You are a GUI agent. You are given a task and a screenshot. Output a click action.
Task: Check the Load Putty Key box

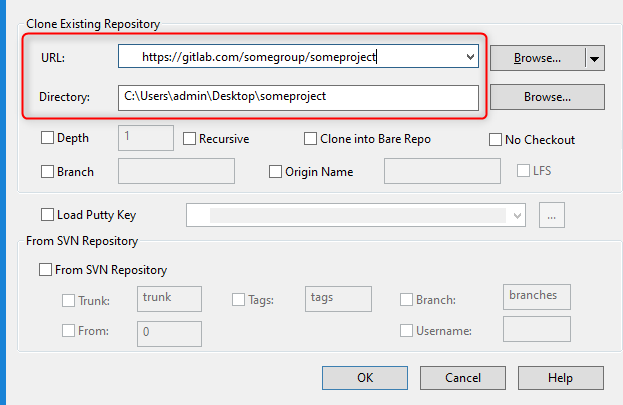48,214
